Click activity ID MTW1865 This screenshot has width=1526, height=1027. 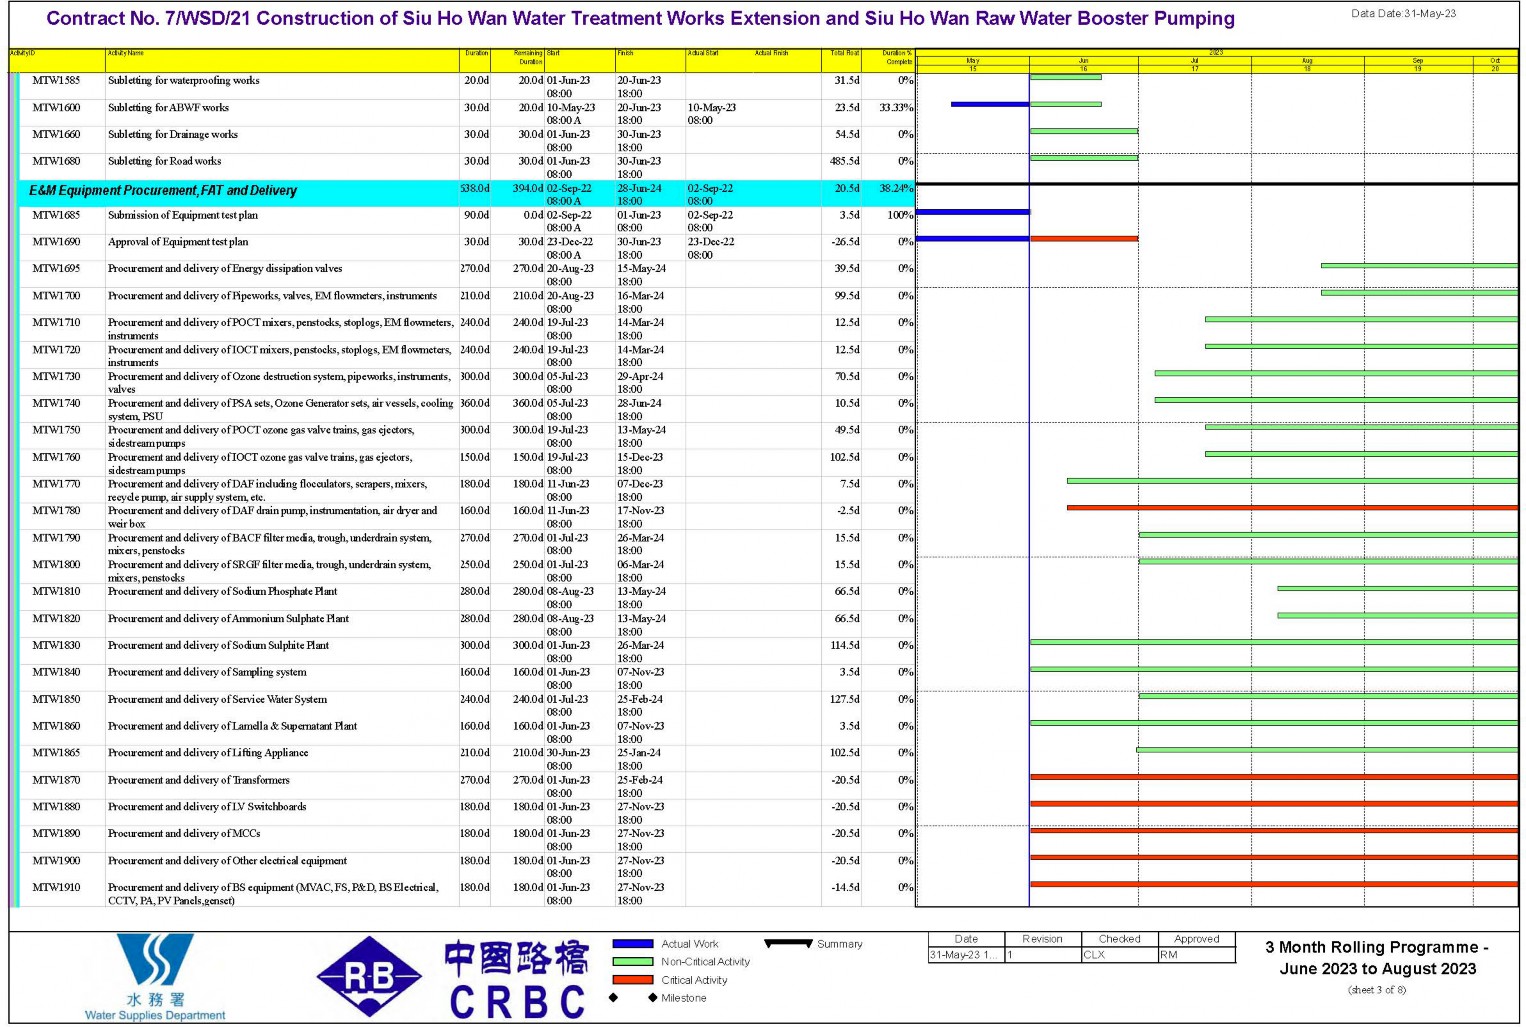coord(56,753)
